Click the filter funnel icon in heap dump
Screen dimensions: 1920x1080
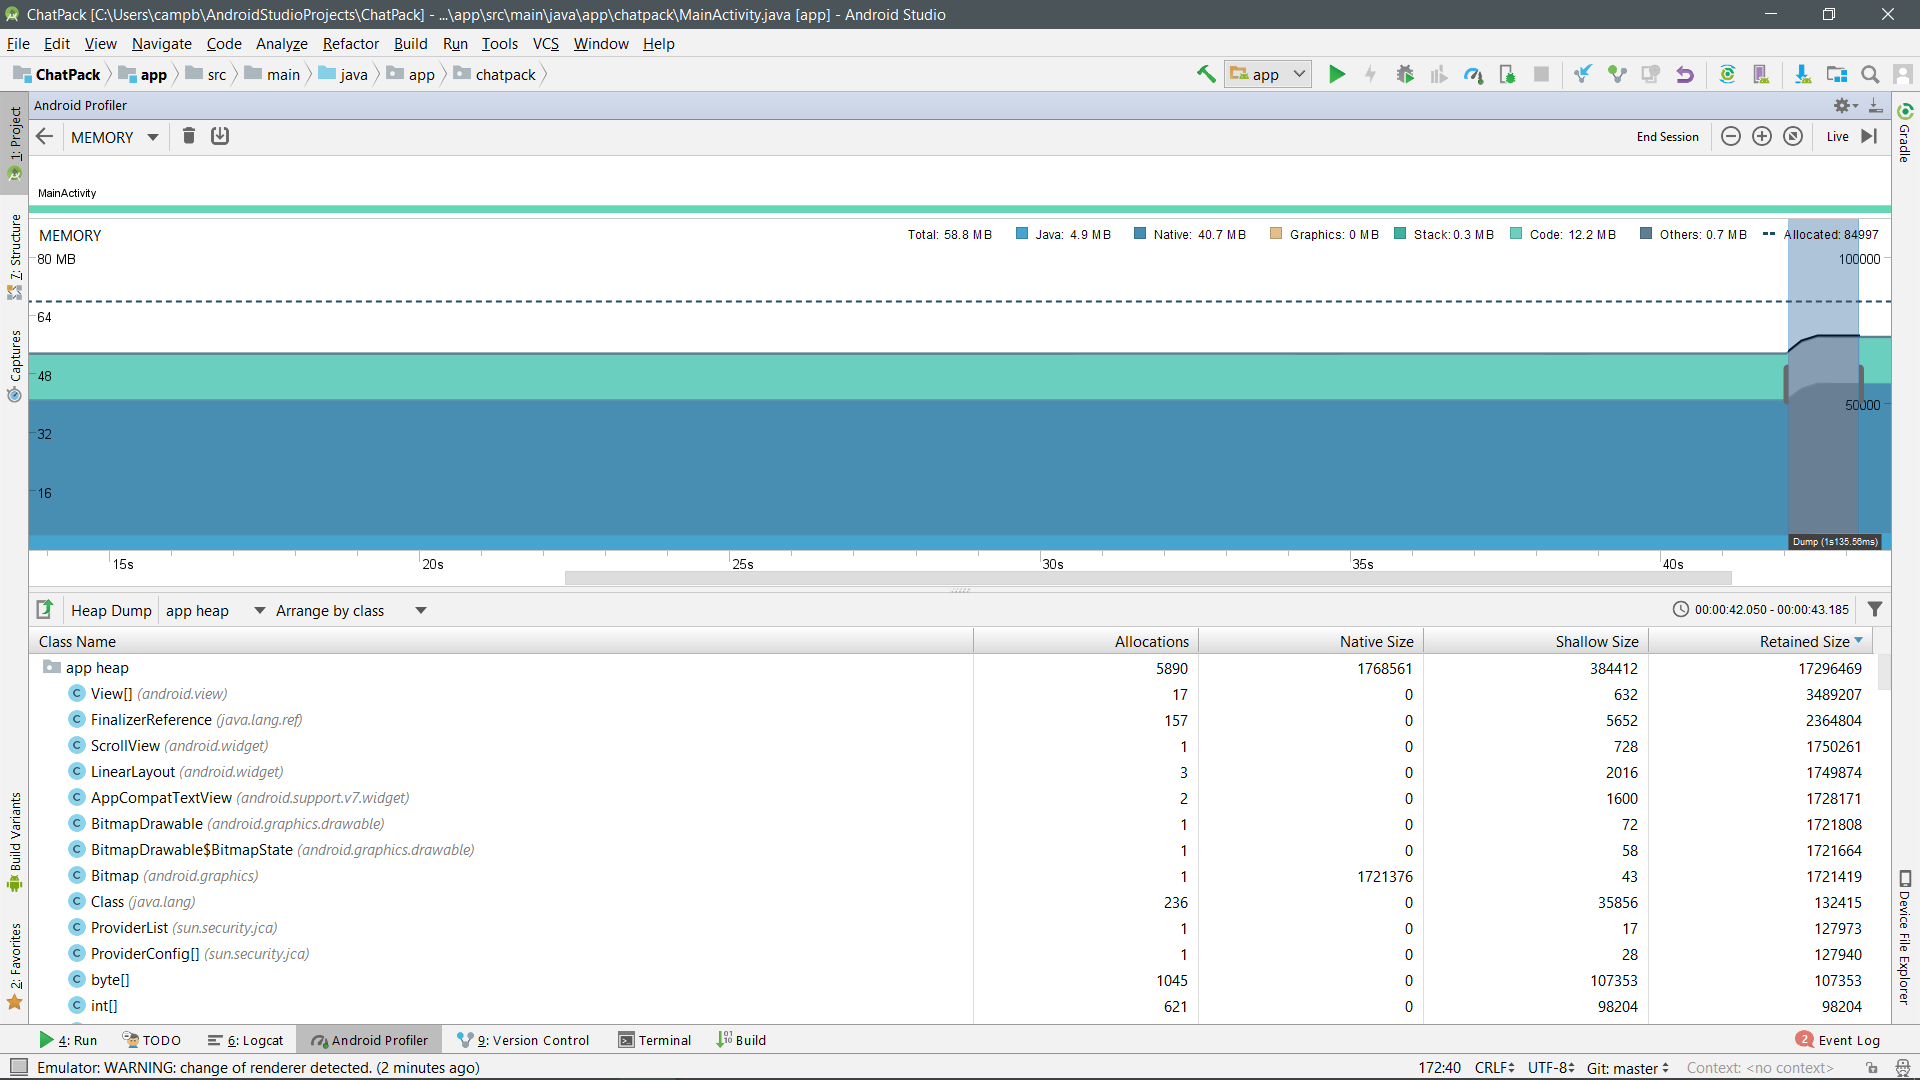pyautogui.click(x=1875, y=609)
